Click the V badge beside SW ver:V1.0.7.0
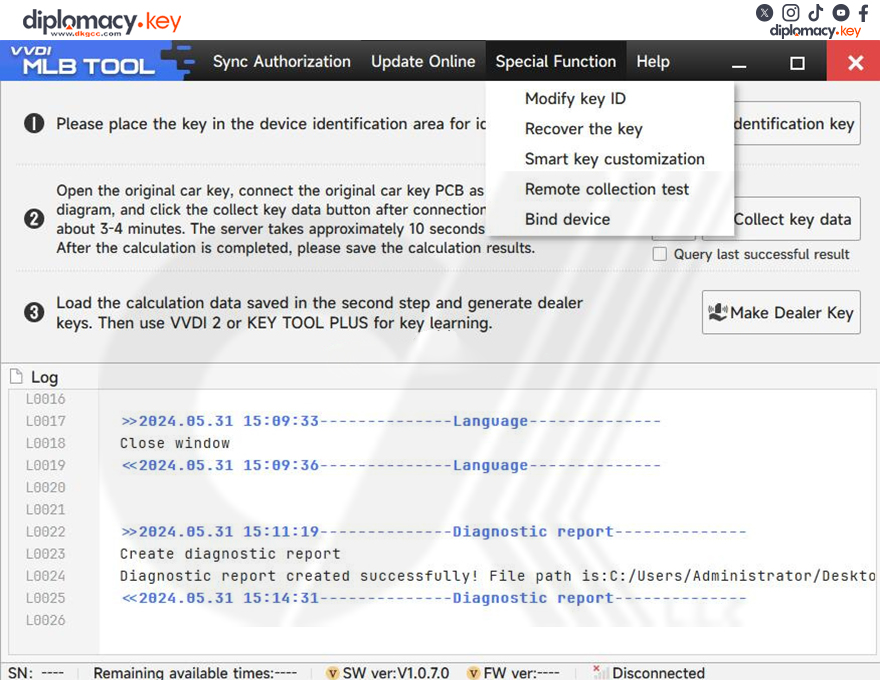Image resolution: width=880 pixels, height=680 pixels. pos(332,673)
